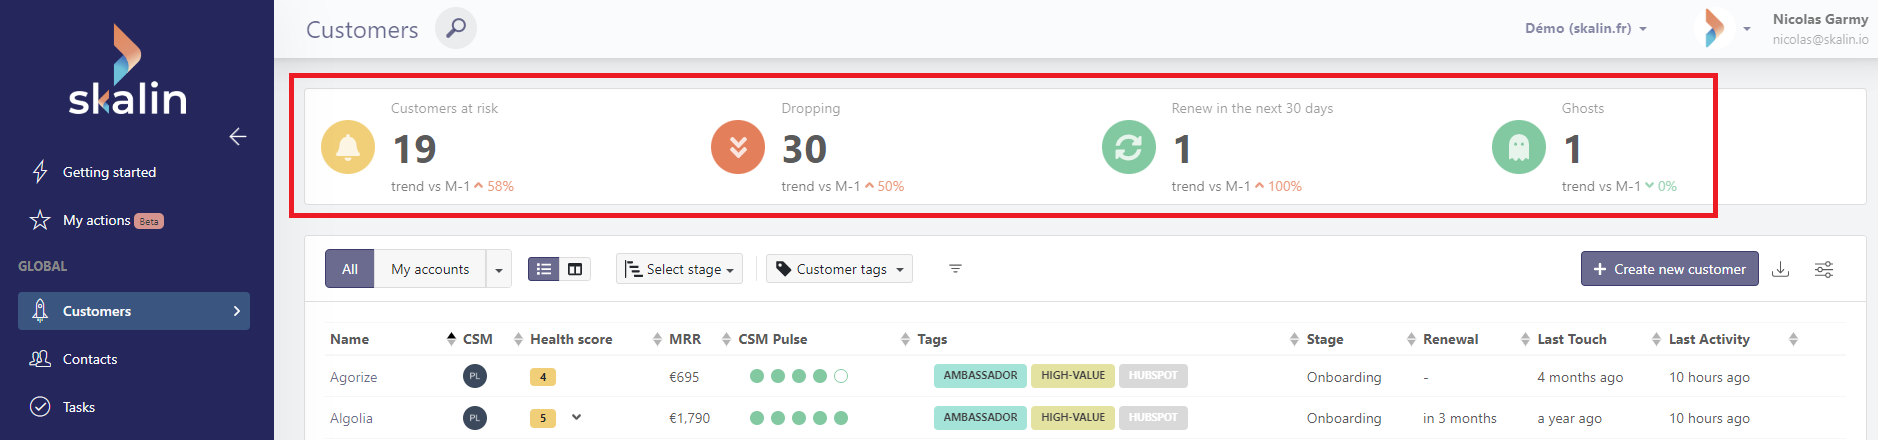Screen dimensions: 1878x440
Task: Open Getting started in the sidebar
Action: coord(109,172)
